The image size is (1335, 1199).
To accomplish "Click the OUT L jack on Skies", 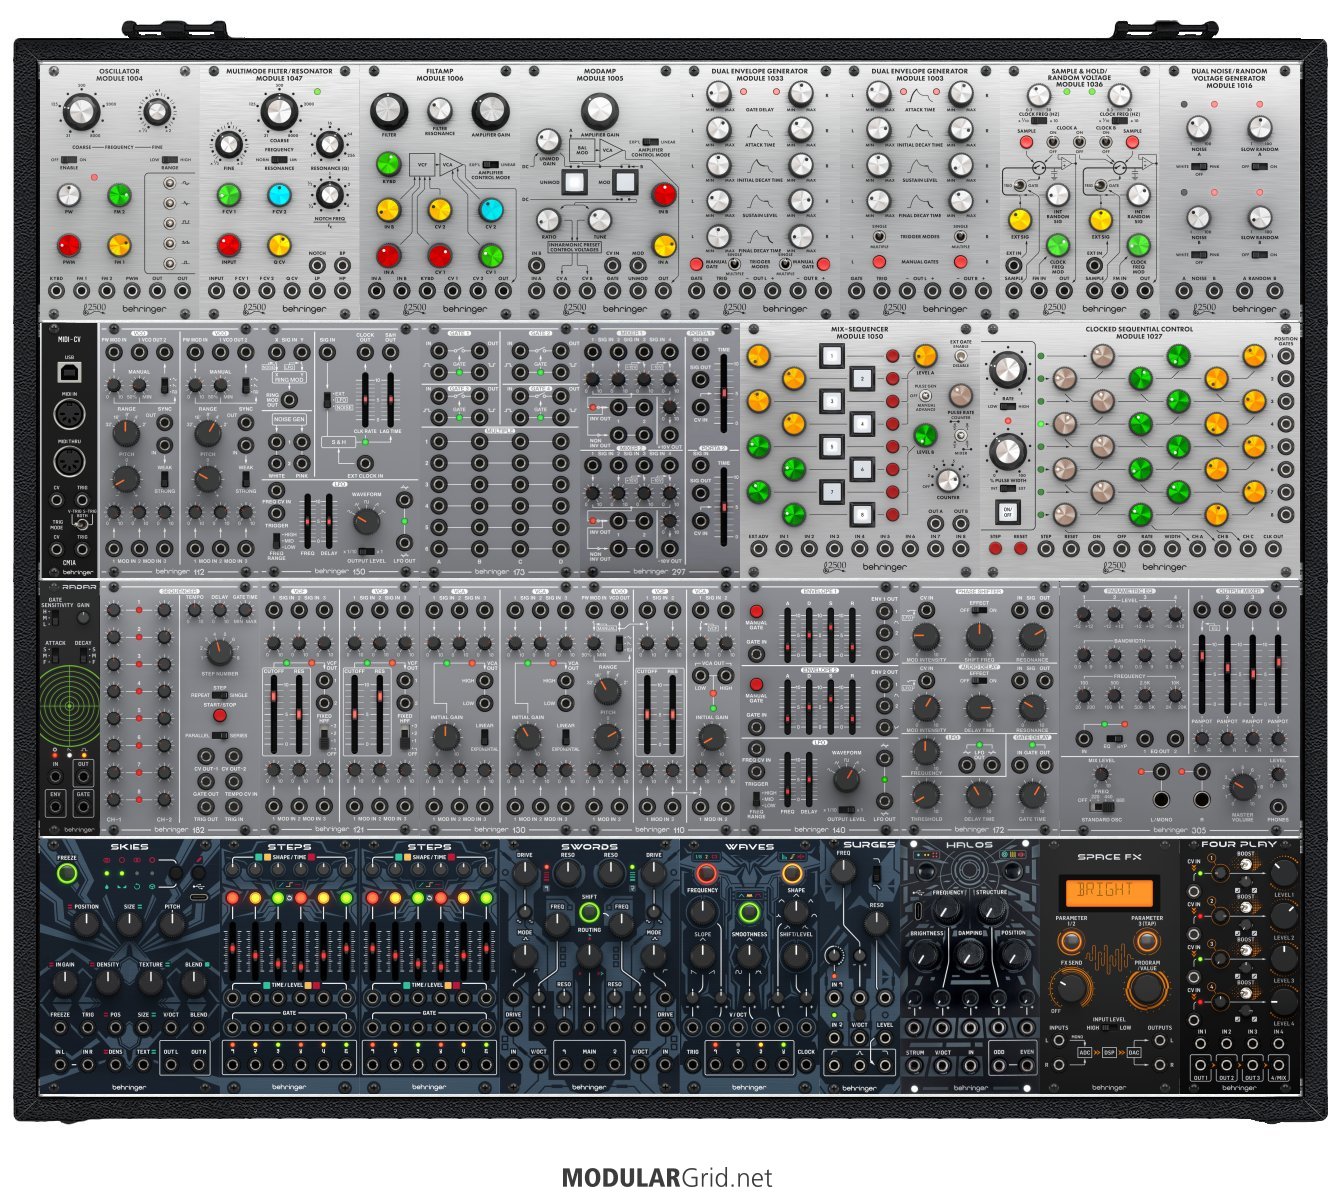I will pos(172,1065).
